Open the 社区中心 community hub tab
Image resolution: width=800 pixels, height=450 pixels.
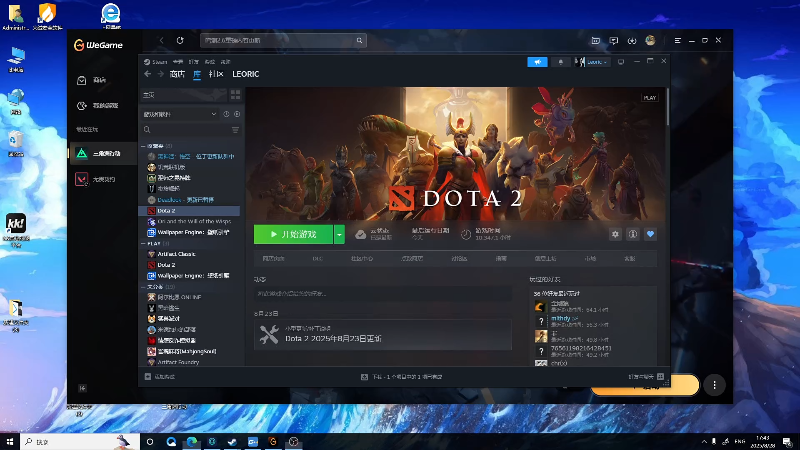[362, 259]
